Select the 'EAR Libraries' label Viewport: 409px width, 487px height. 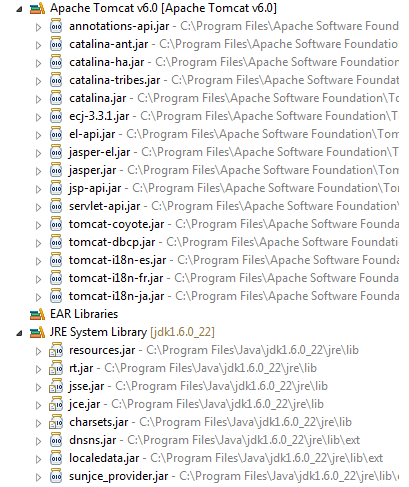pos(84,314)
